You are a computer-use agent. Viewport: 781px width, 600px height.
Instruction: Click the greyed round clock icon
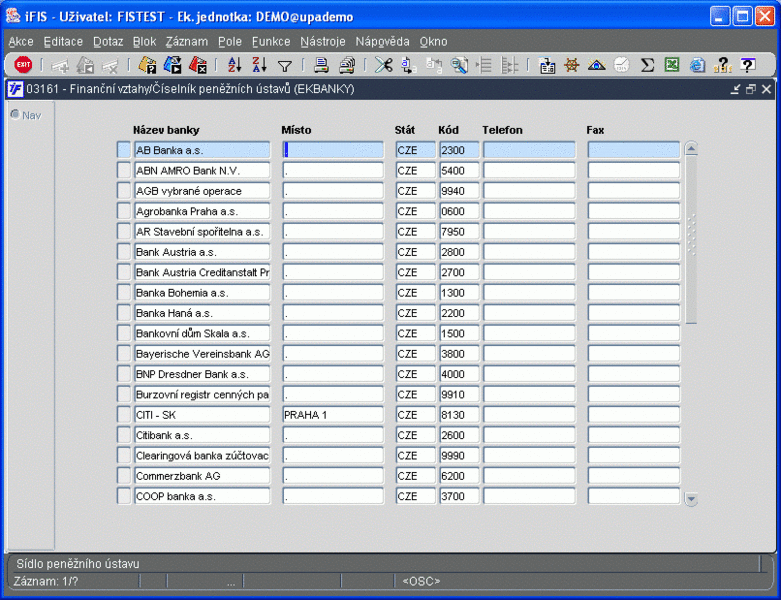pyautogui.click(x=622, y=65)
